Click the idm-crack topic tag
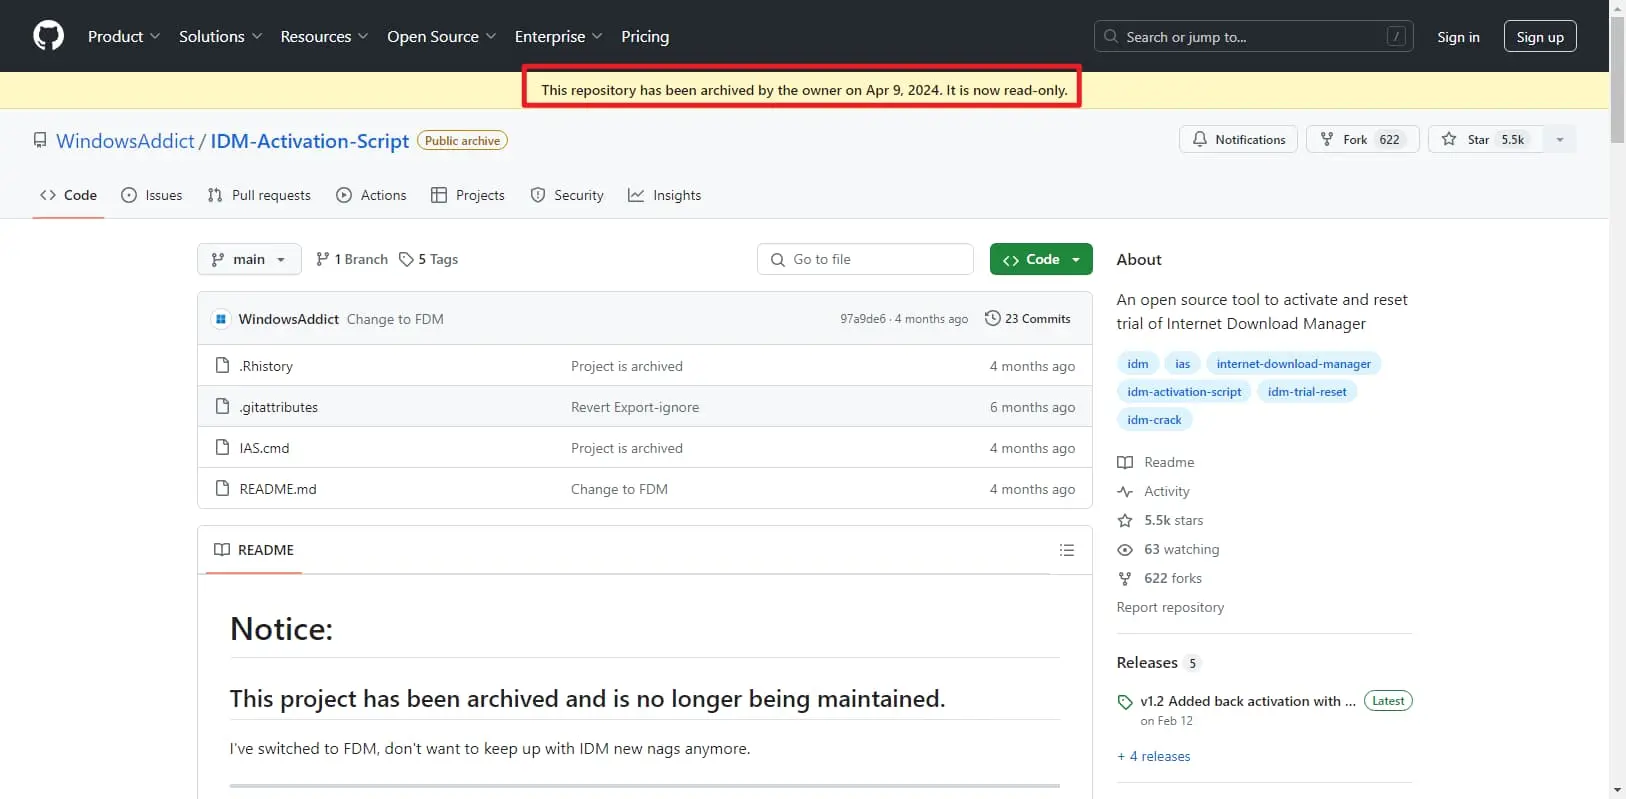Viewport: 1626px width, 799px height. (x=1154, y=420)
